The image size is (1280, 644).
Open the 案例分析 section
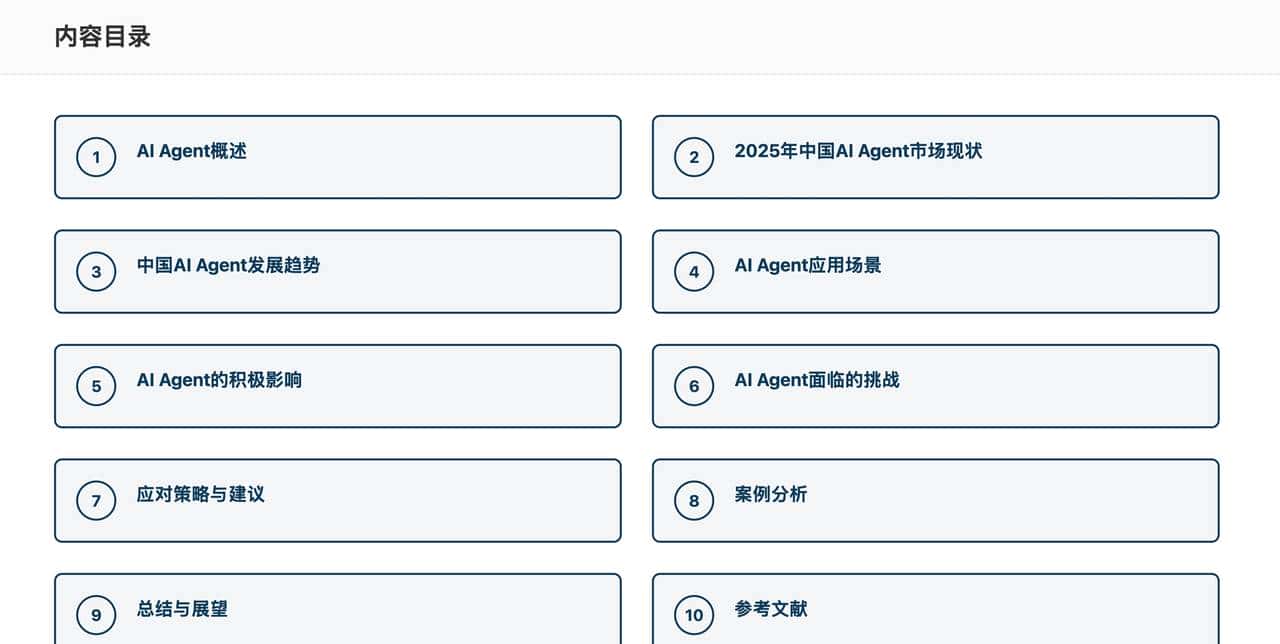pos(936,500)
